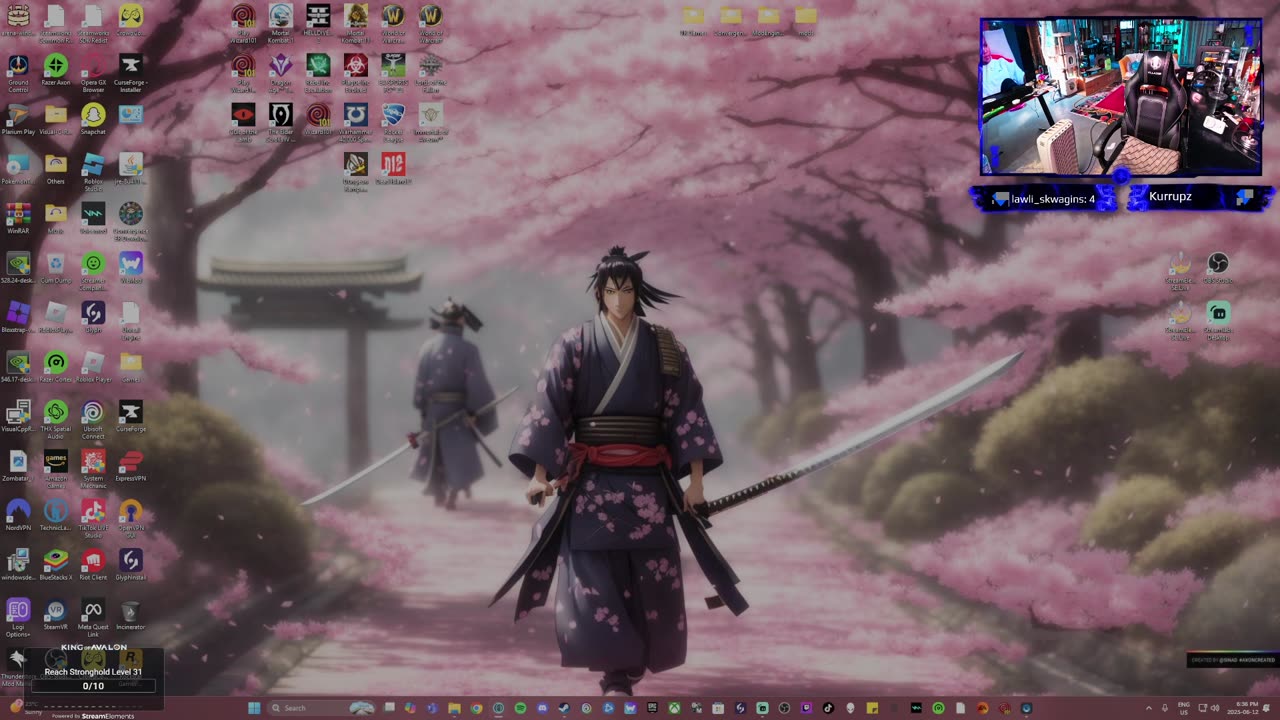Image resolution: width=1280 pixels, height=720 pixels.
Task: Select the Glyph desktop shortcut
Action: click(93, 317)
